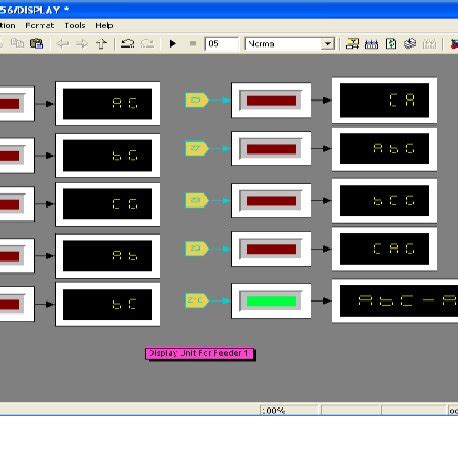Select the display block showing A b C - A
458x458 pixels.
coord(395,301)
